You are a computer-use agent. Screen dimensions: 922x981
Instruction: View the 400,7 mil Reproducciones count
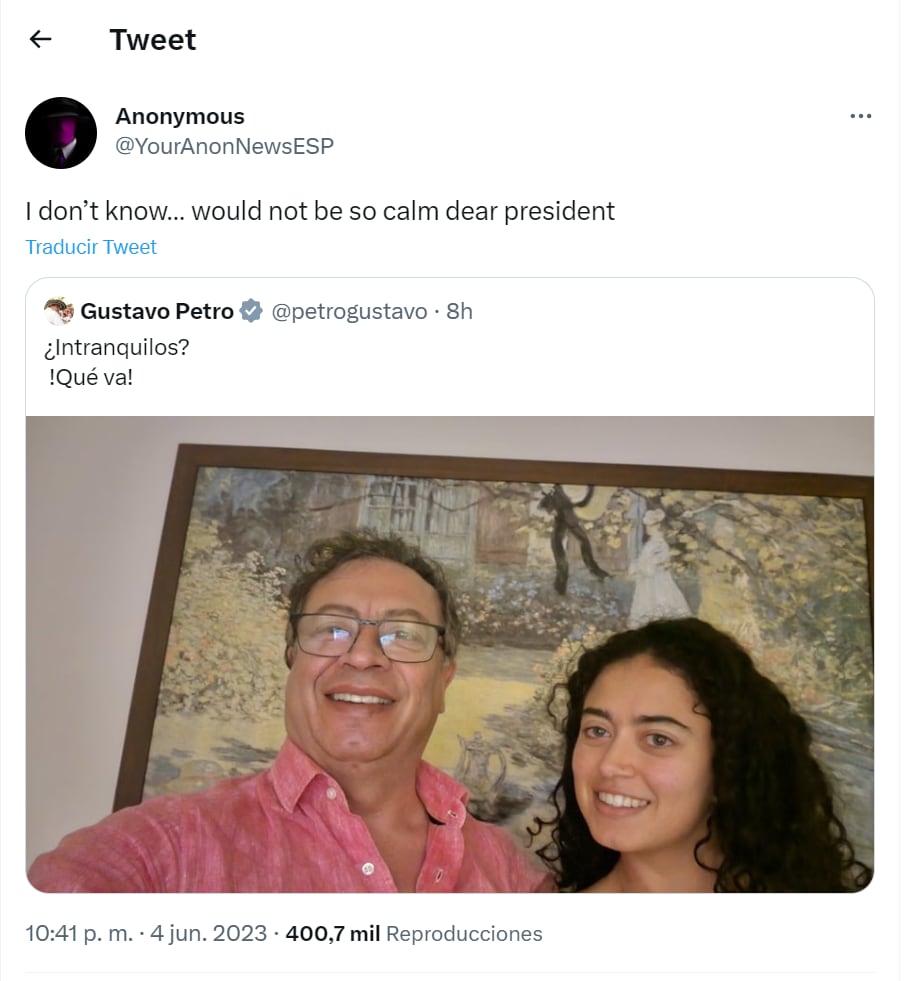point(414,934)
